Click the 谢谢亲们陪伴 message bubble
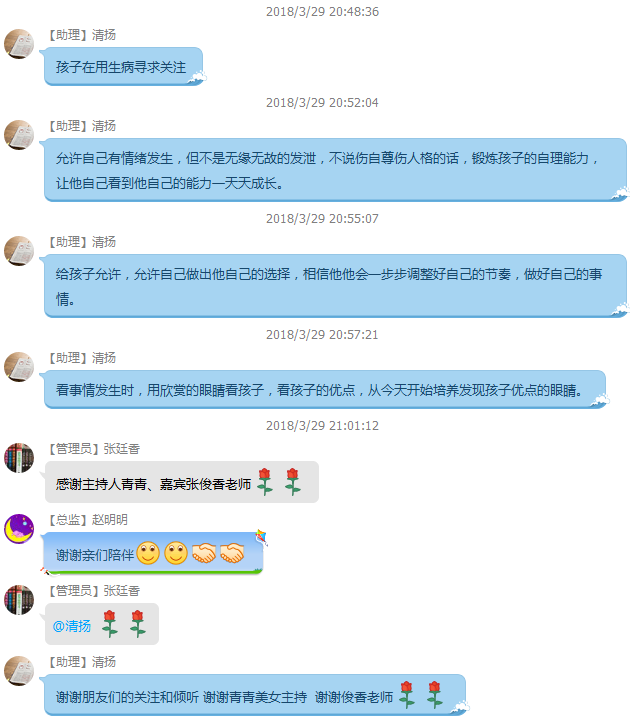 153,554
